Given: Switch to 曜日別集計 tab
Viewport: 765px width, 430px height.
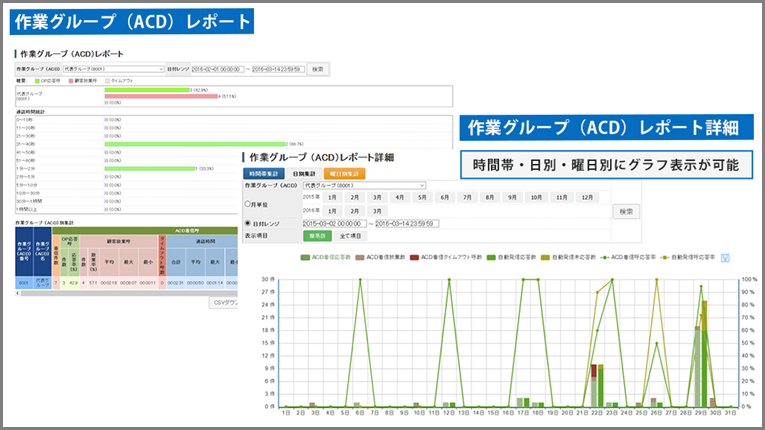Looking at the screenshot, I should click(x=343, y=173).
